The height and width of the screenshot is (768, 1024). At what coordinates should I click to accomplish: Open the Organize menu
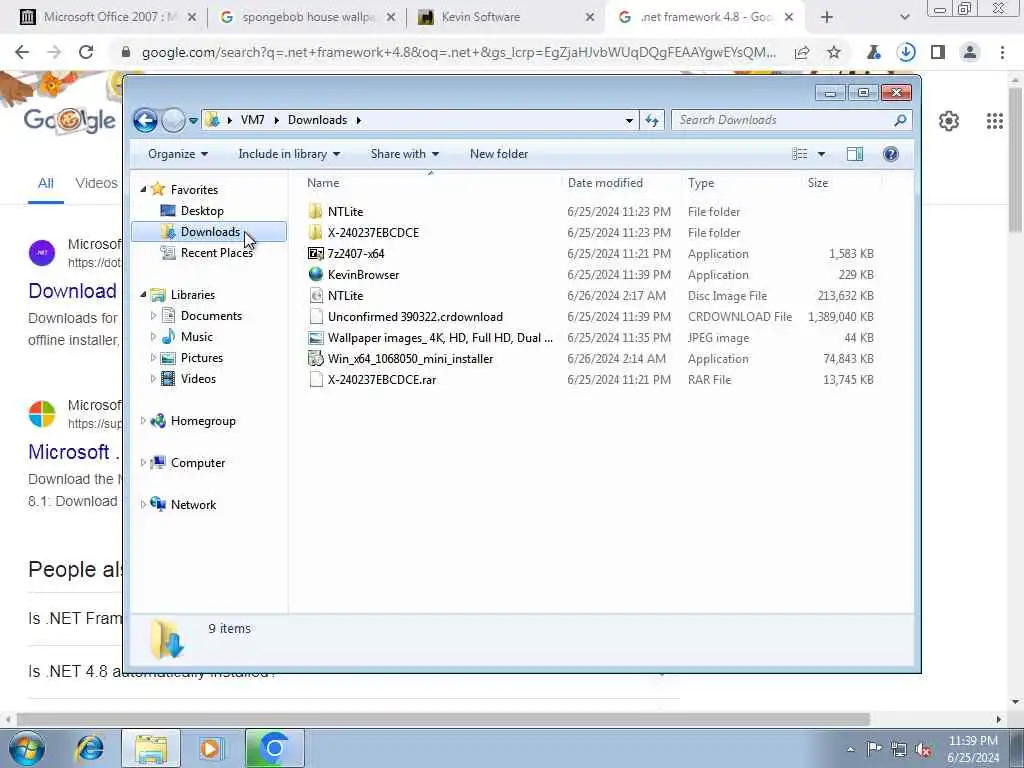[178, 154]
